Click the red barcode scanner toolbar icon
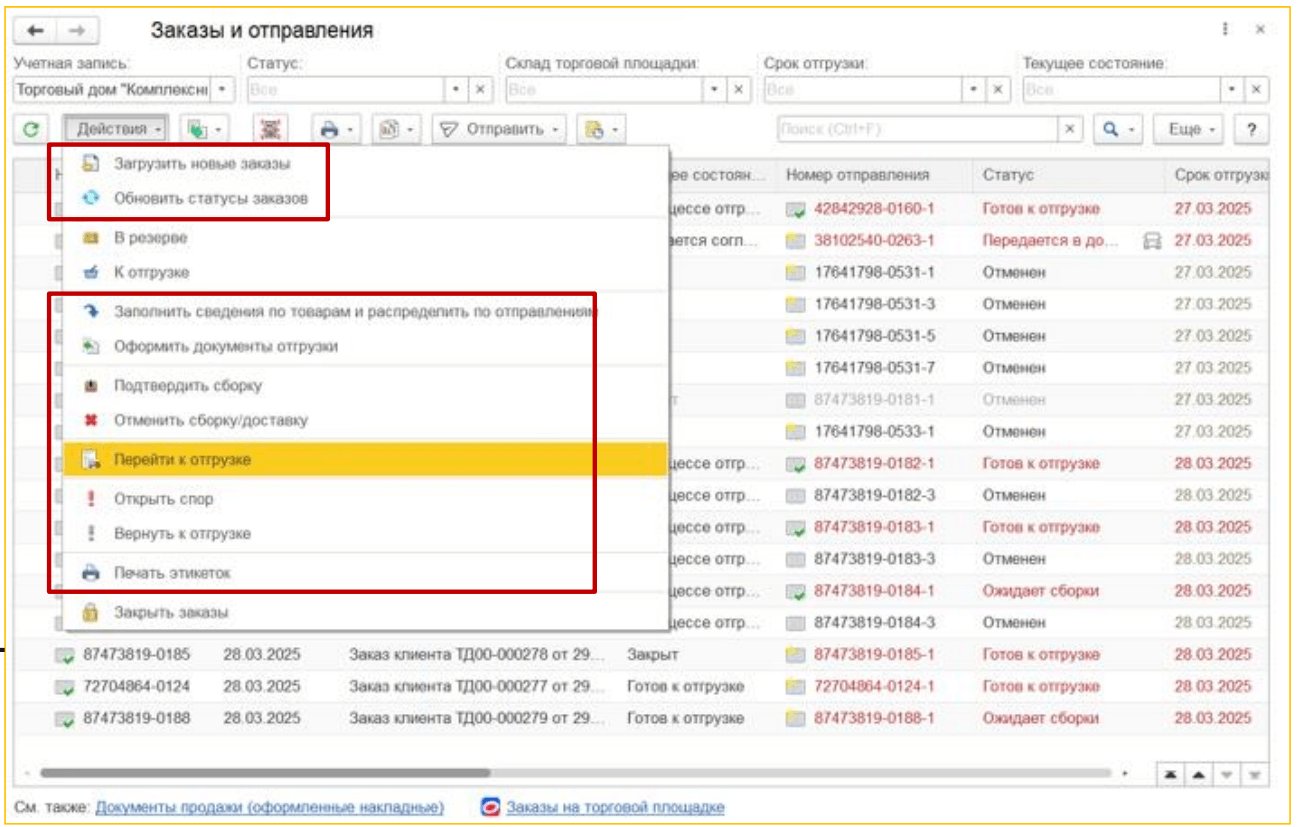 [x=270, y=129]
